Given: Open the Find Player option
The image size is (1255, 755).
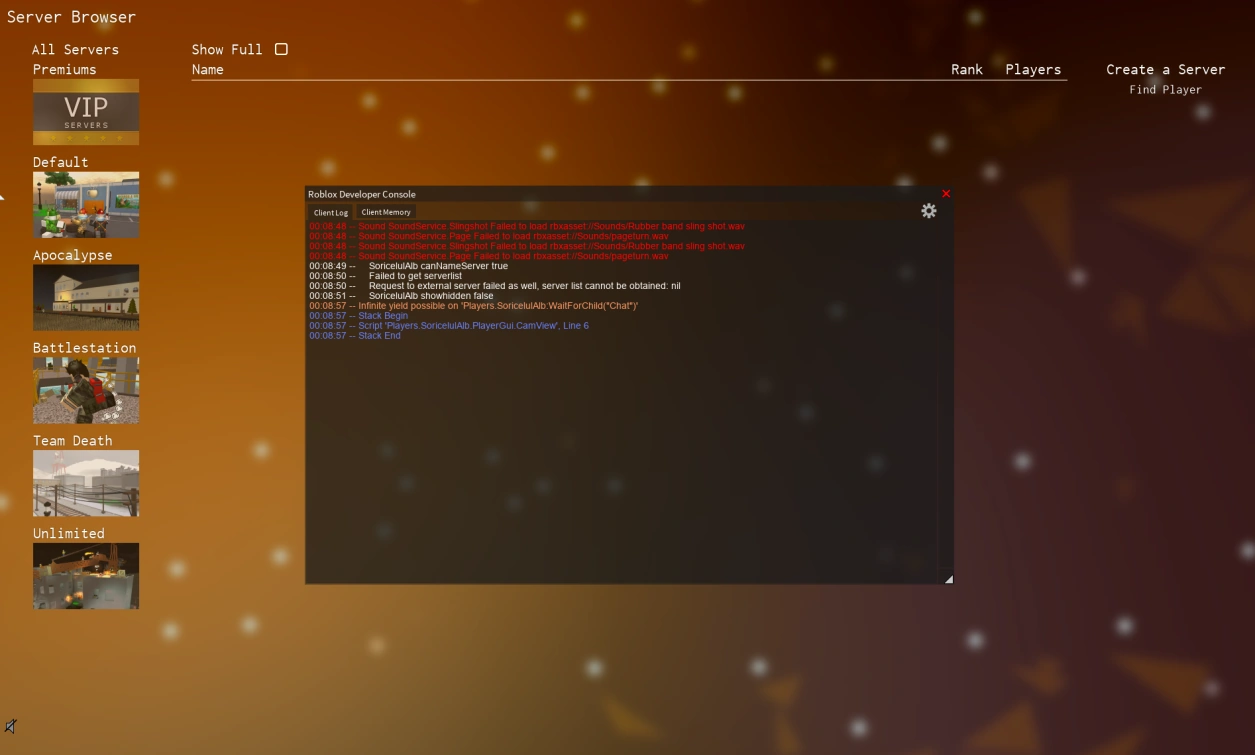Looking at the screenshot, I should point(1165,90).
